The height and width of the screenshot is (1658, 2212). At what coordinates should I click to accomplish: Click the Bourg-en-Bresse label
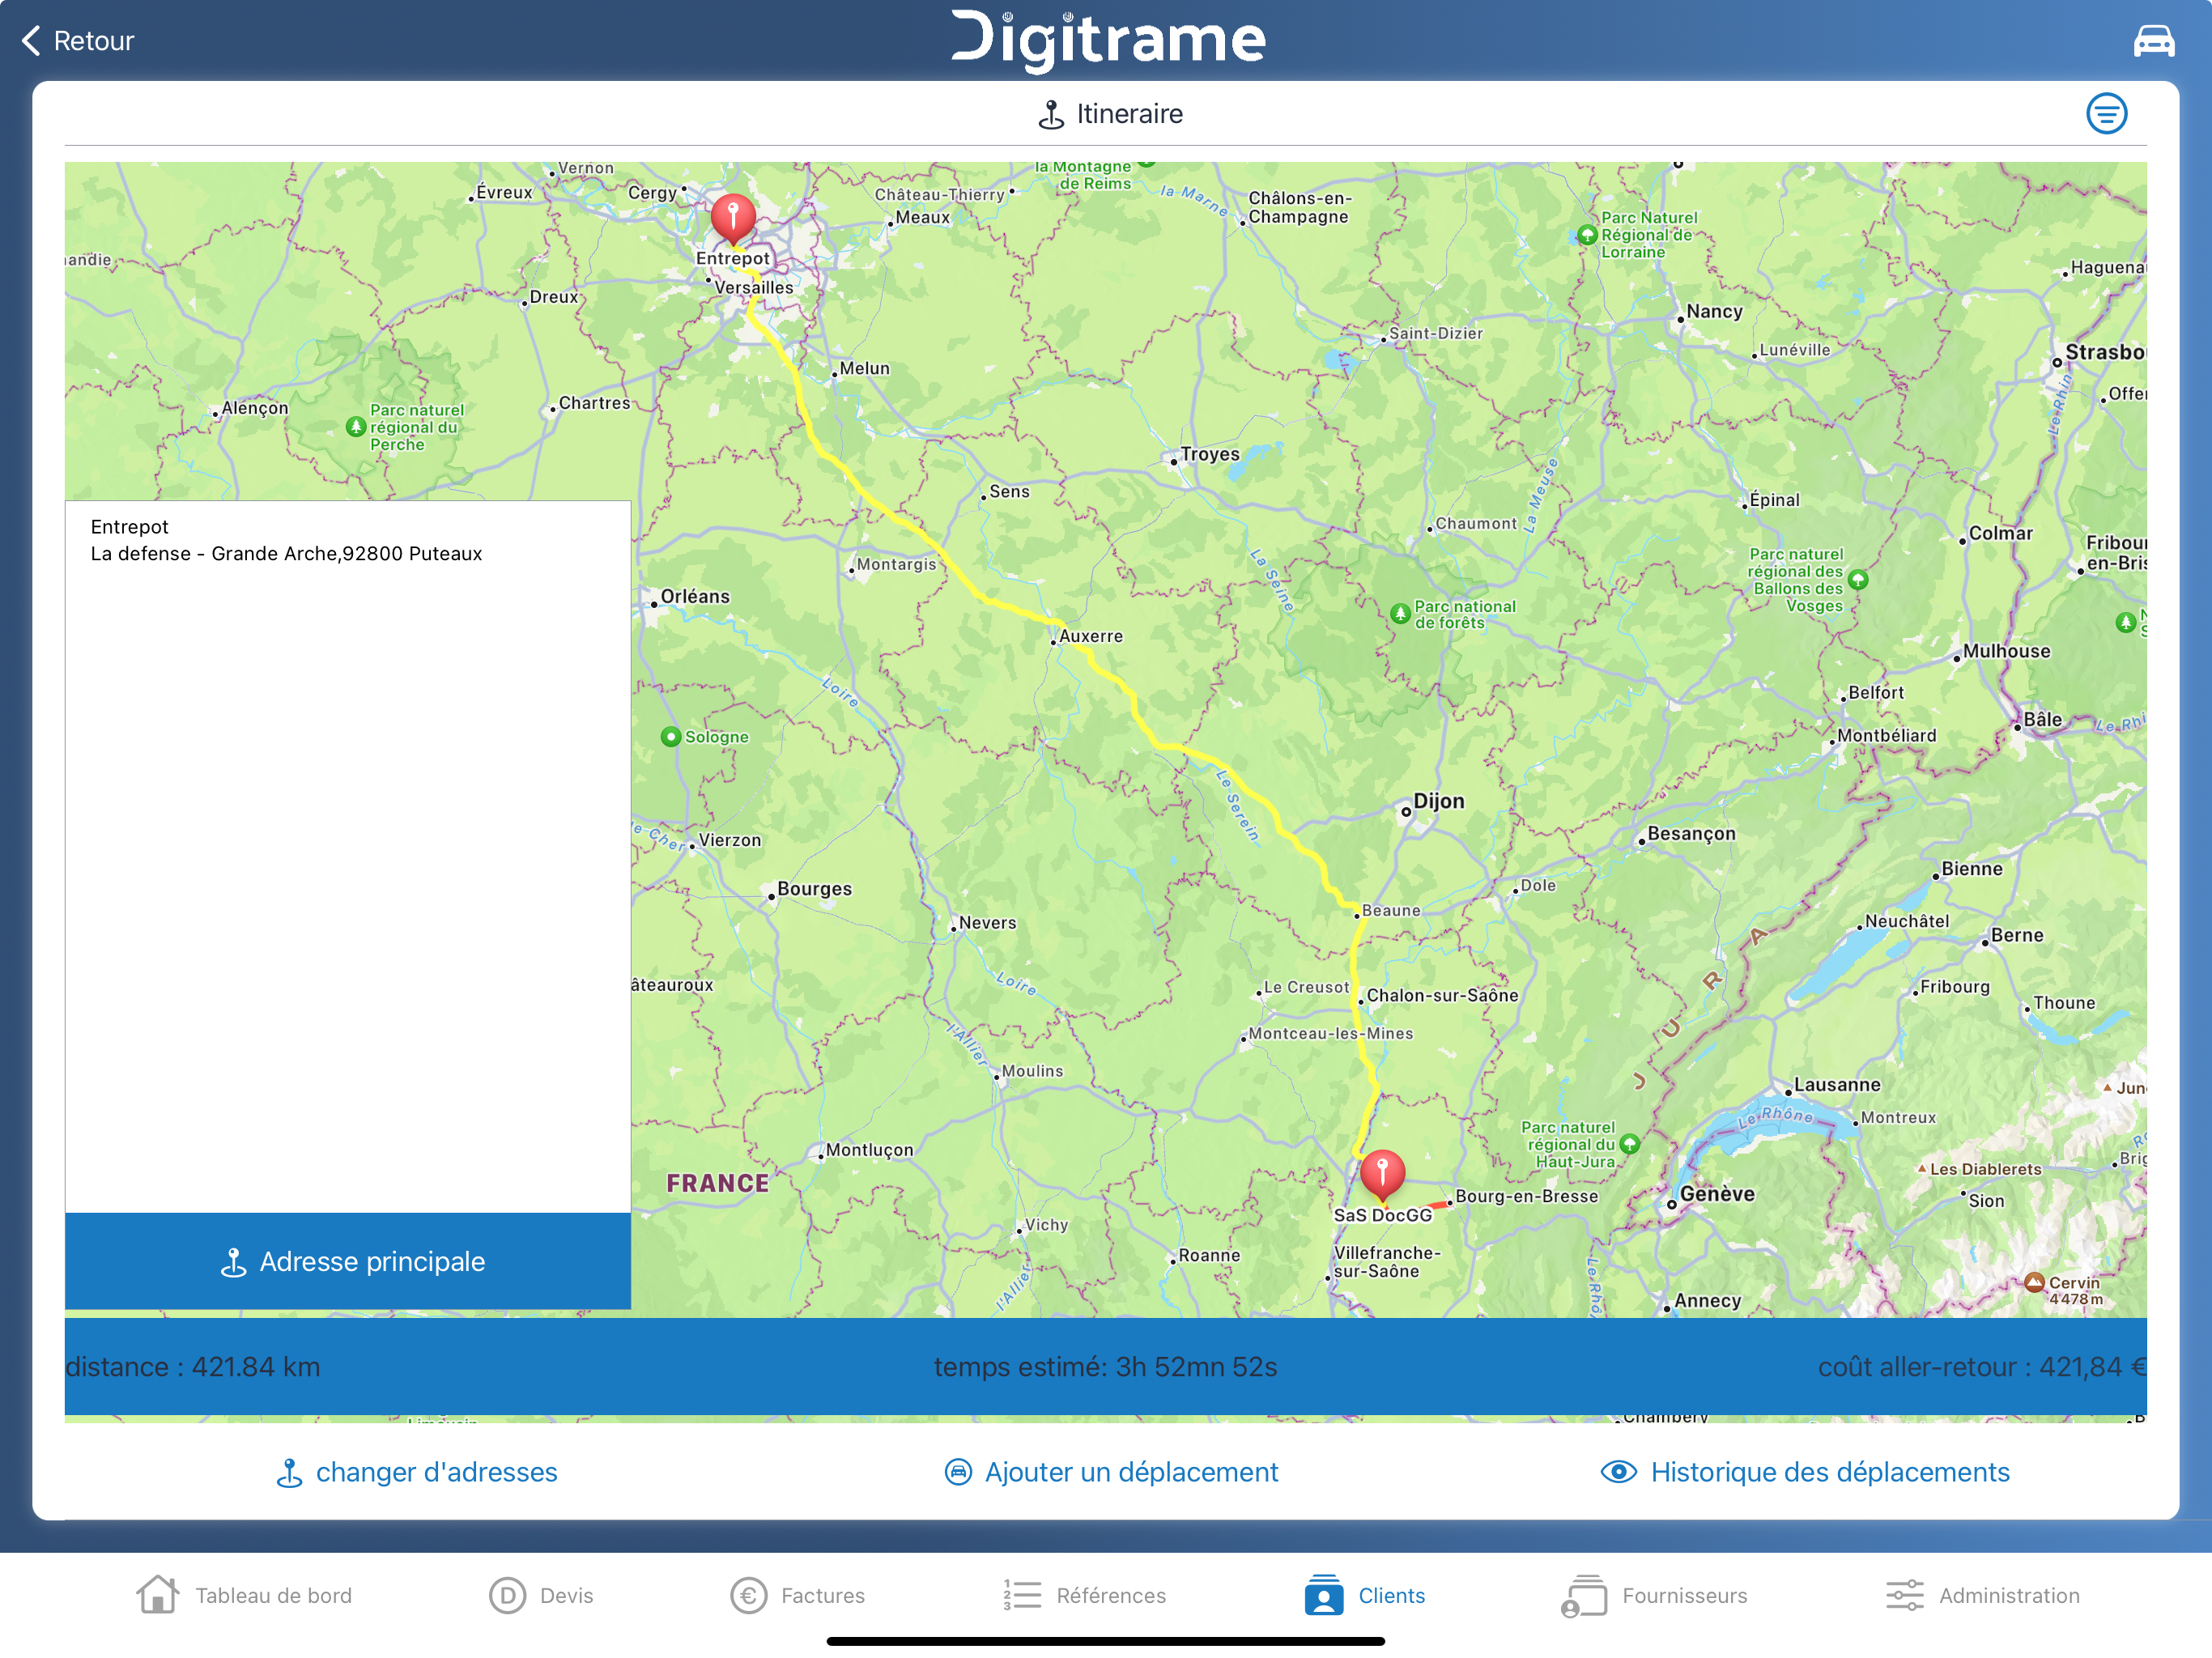(1526, 1196)
